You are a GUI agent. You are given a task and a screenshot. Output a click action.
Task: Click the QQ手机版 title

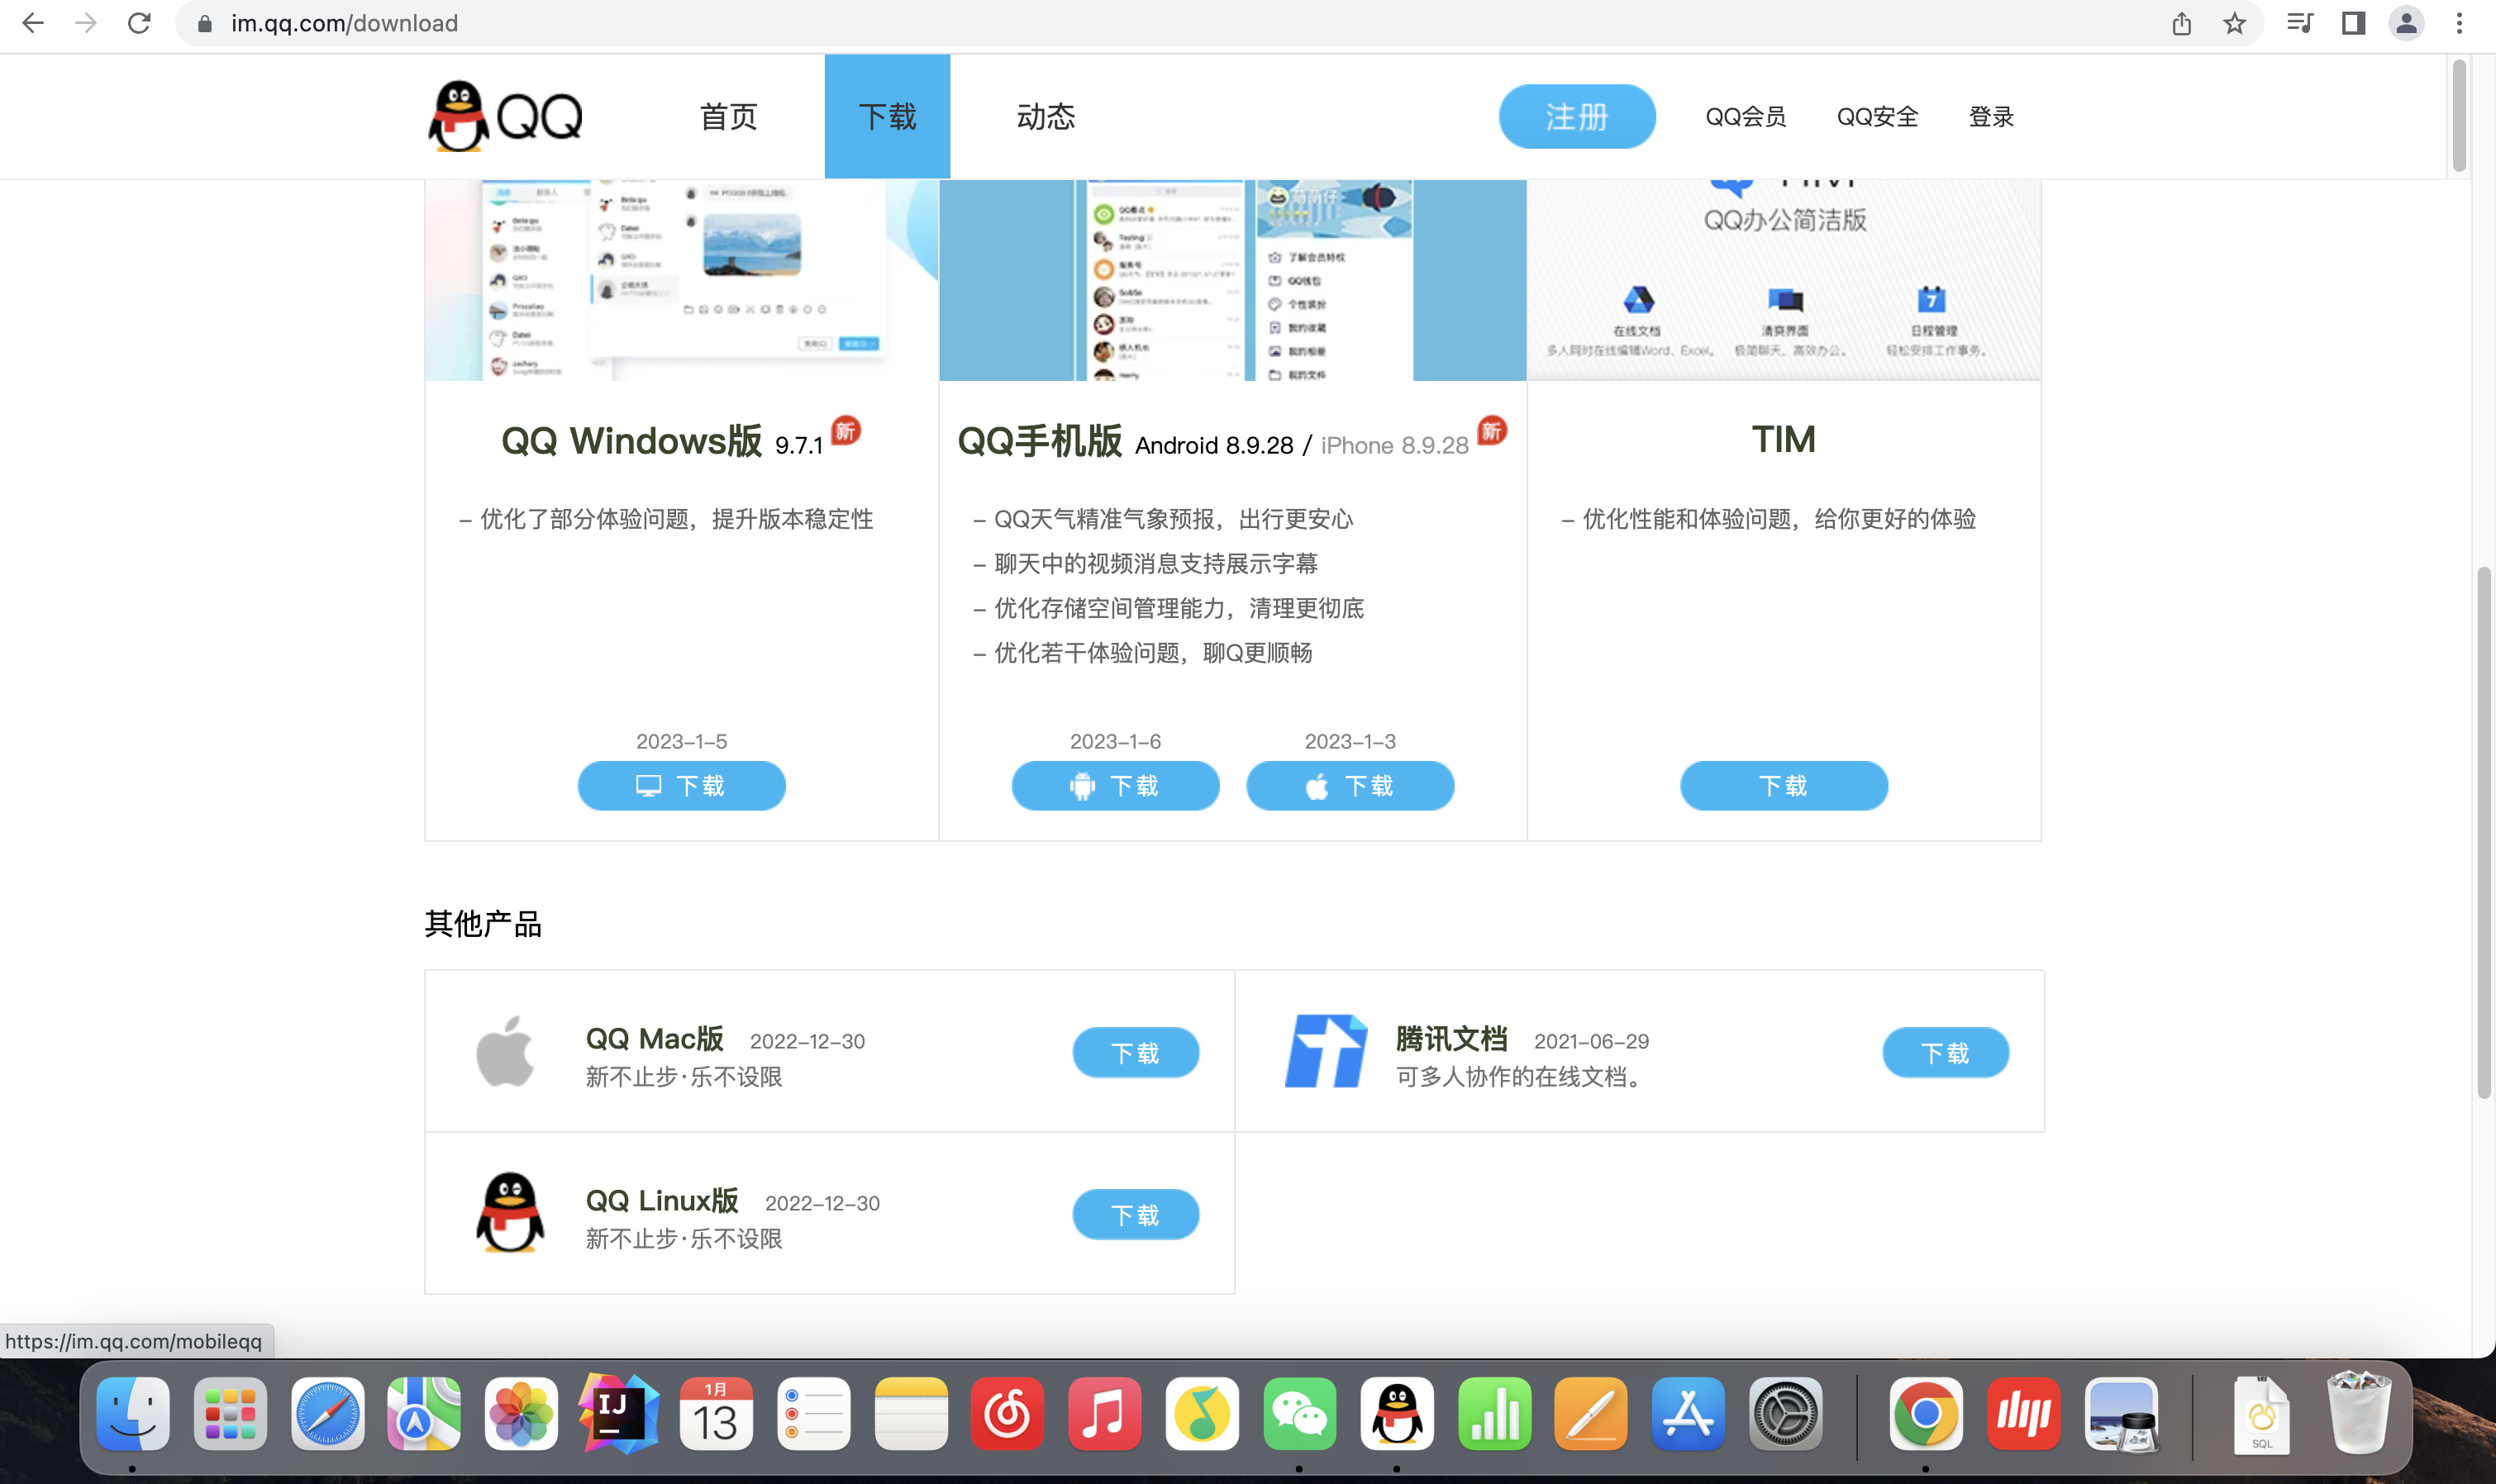coord(1039,441)
